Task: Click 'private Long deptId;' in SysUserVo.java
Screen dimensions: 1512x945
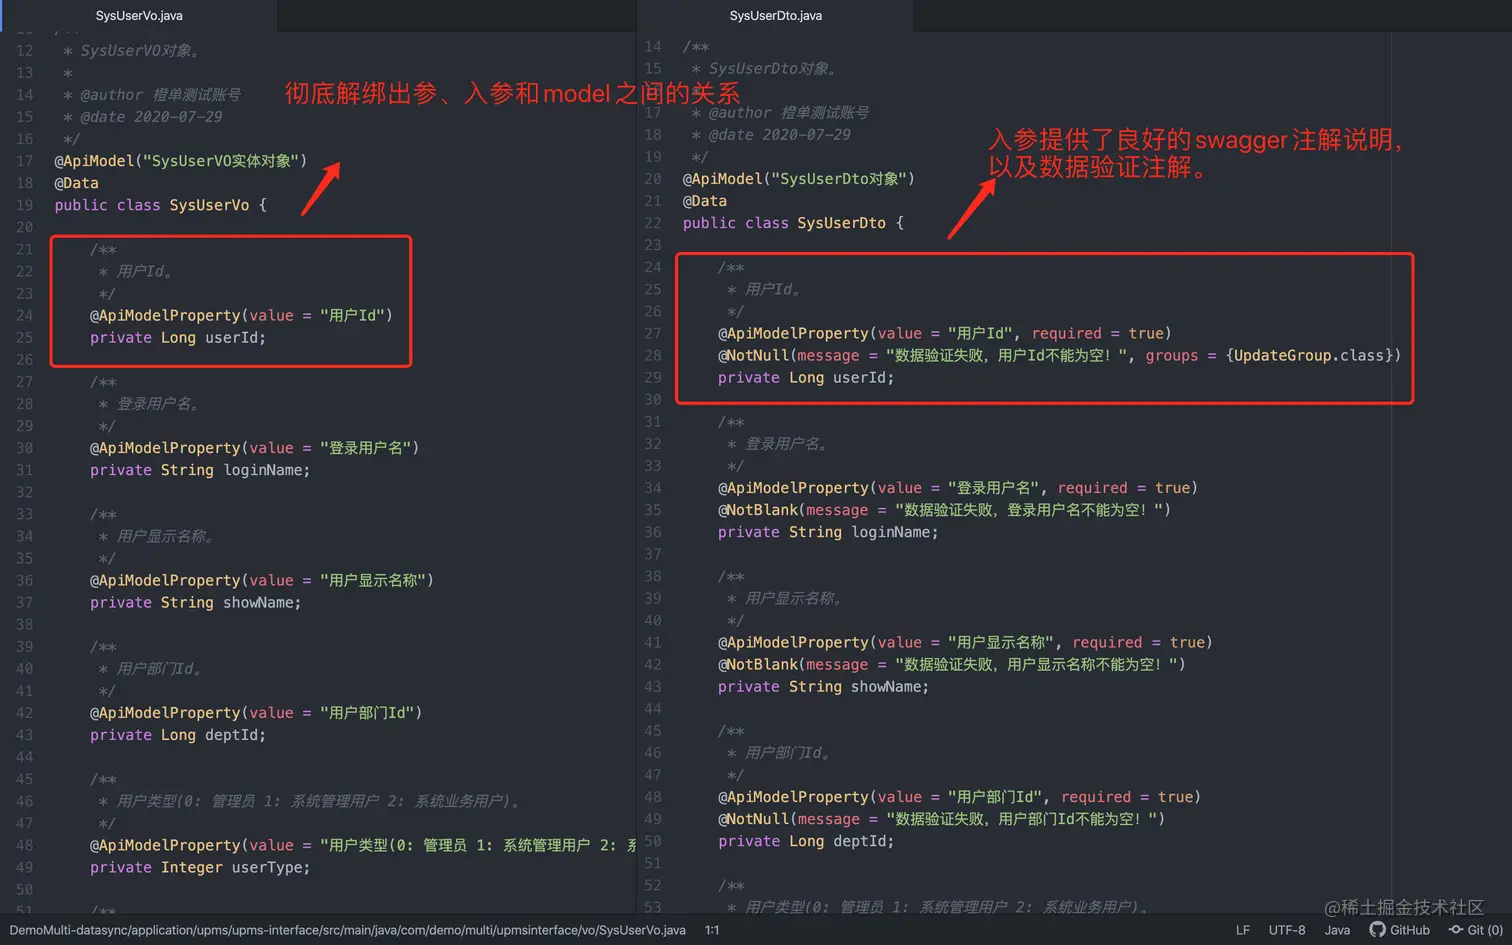Action: point(178,735)
